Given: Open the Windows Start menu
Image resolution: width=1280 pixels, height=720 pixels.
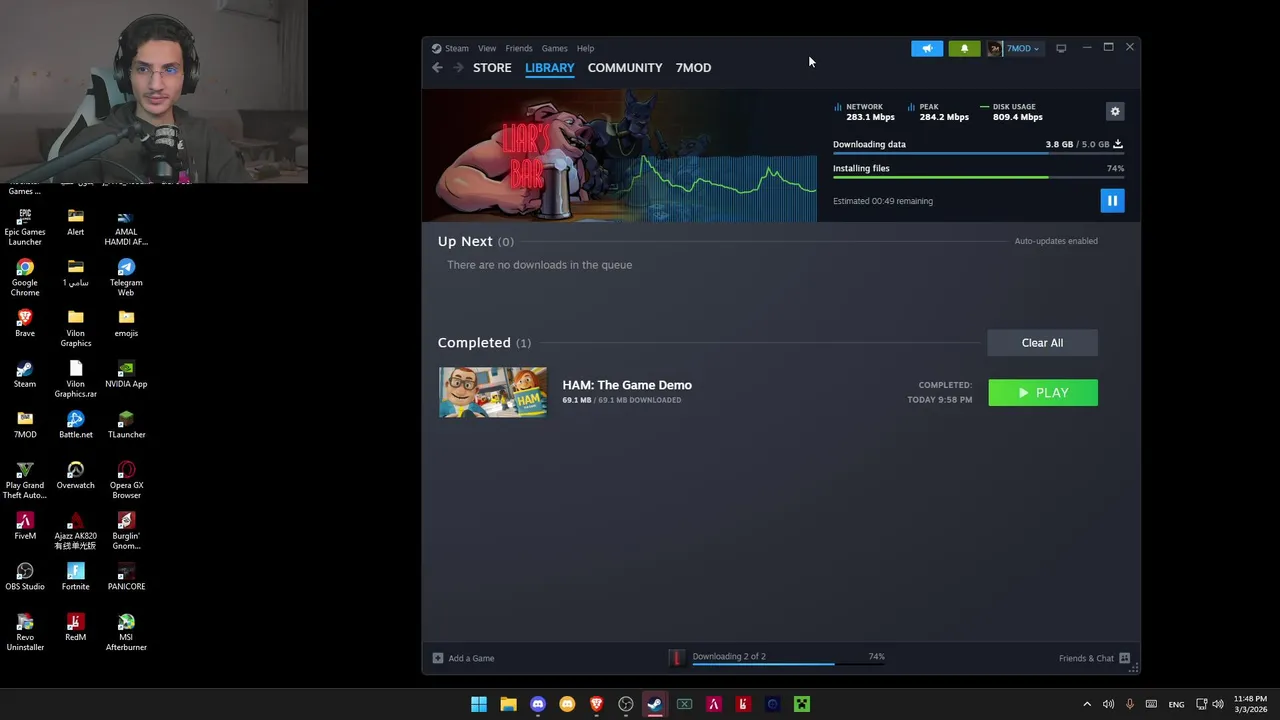Looking at the screenshot, I should pyautogui.click(x=479, y=704).
